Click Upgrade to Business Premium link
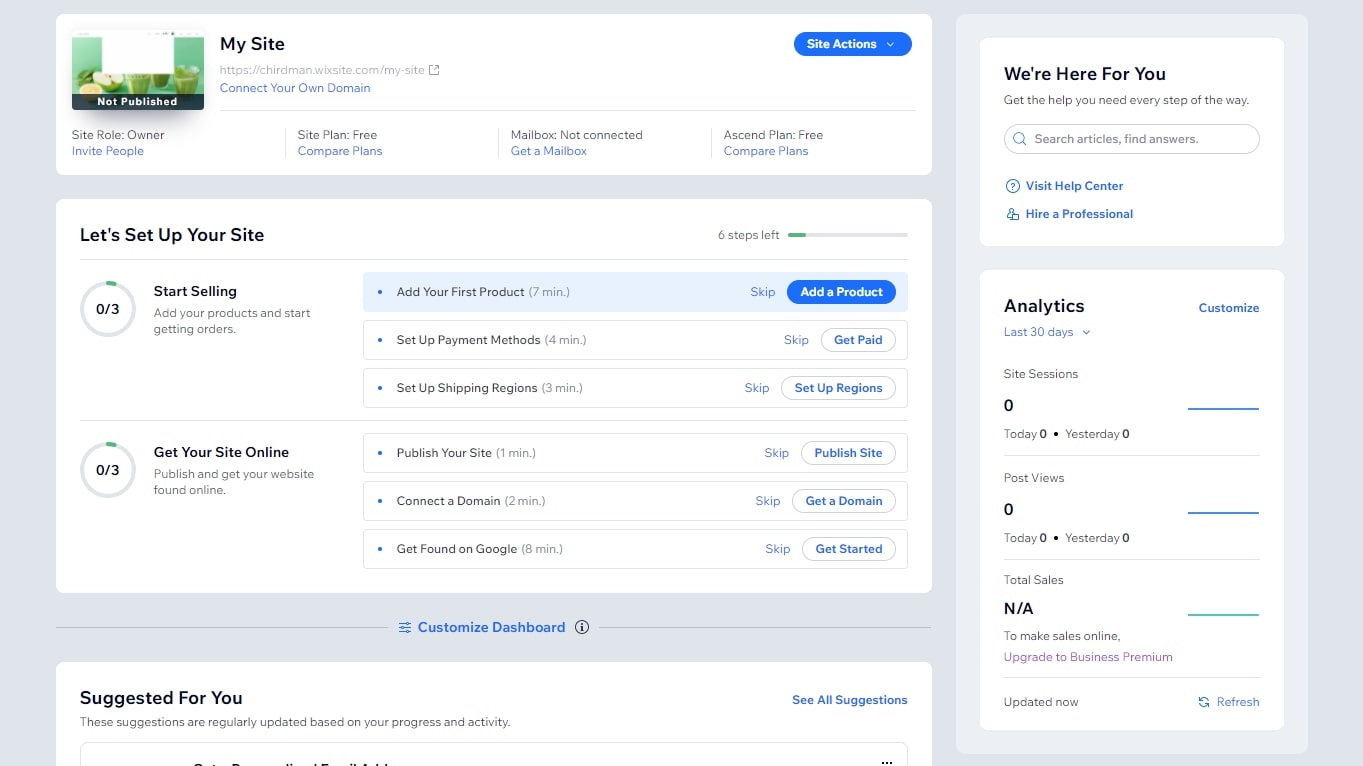This screenshot has width=1363, height=766. click(1088, 657)
